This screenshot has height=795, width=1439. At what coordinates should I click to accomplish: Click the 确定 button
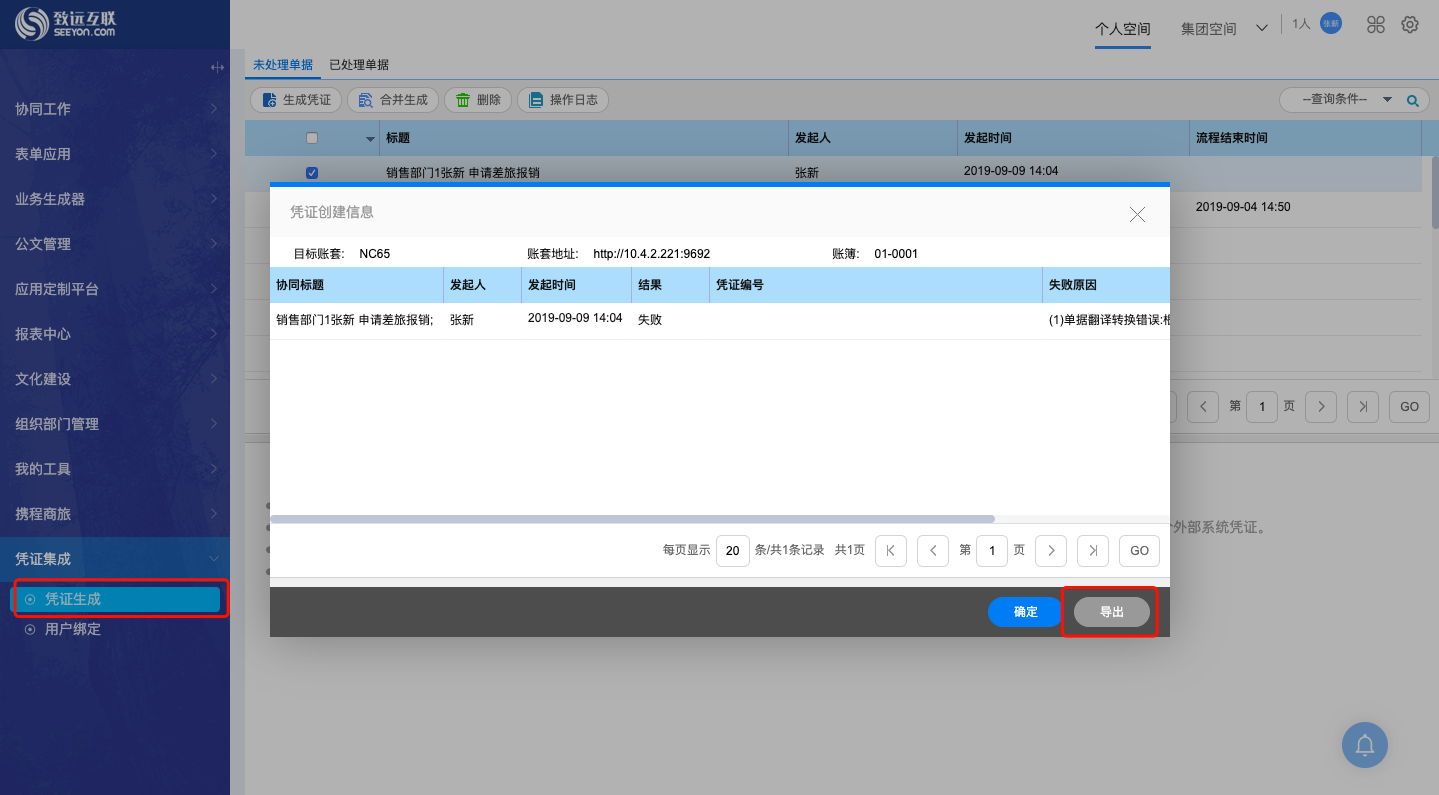click(1025, 612)
